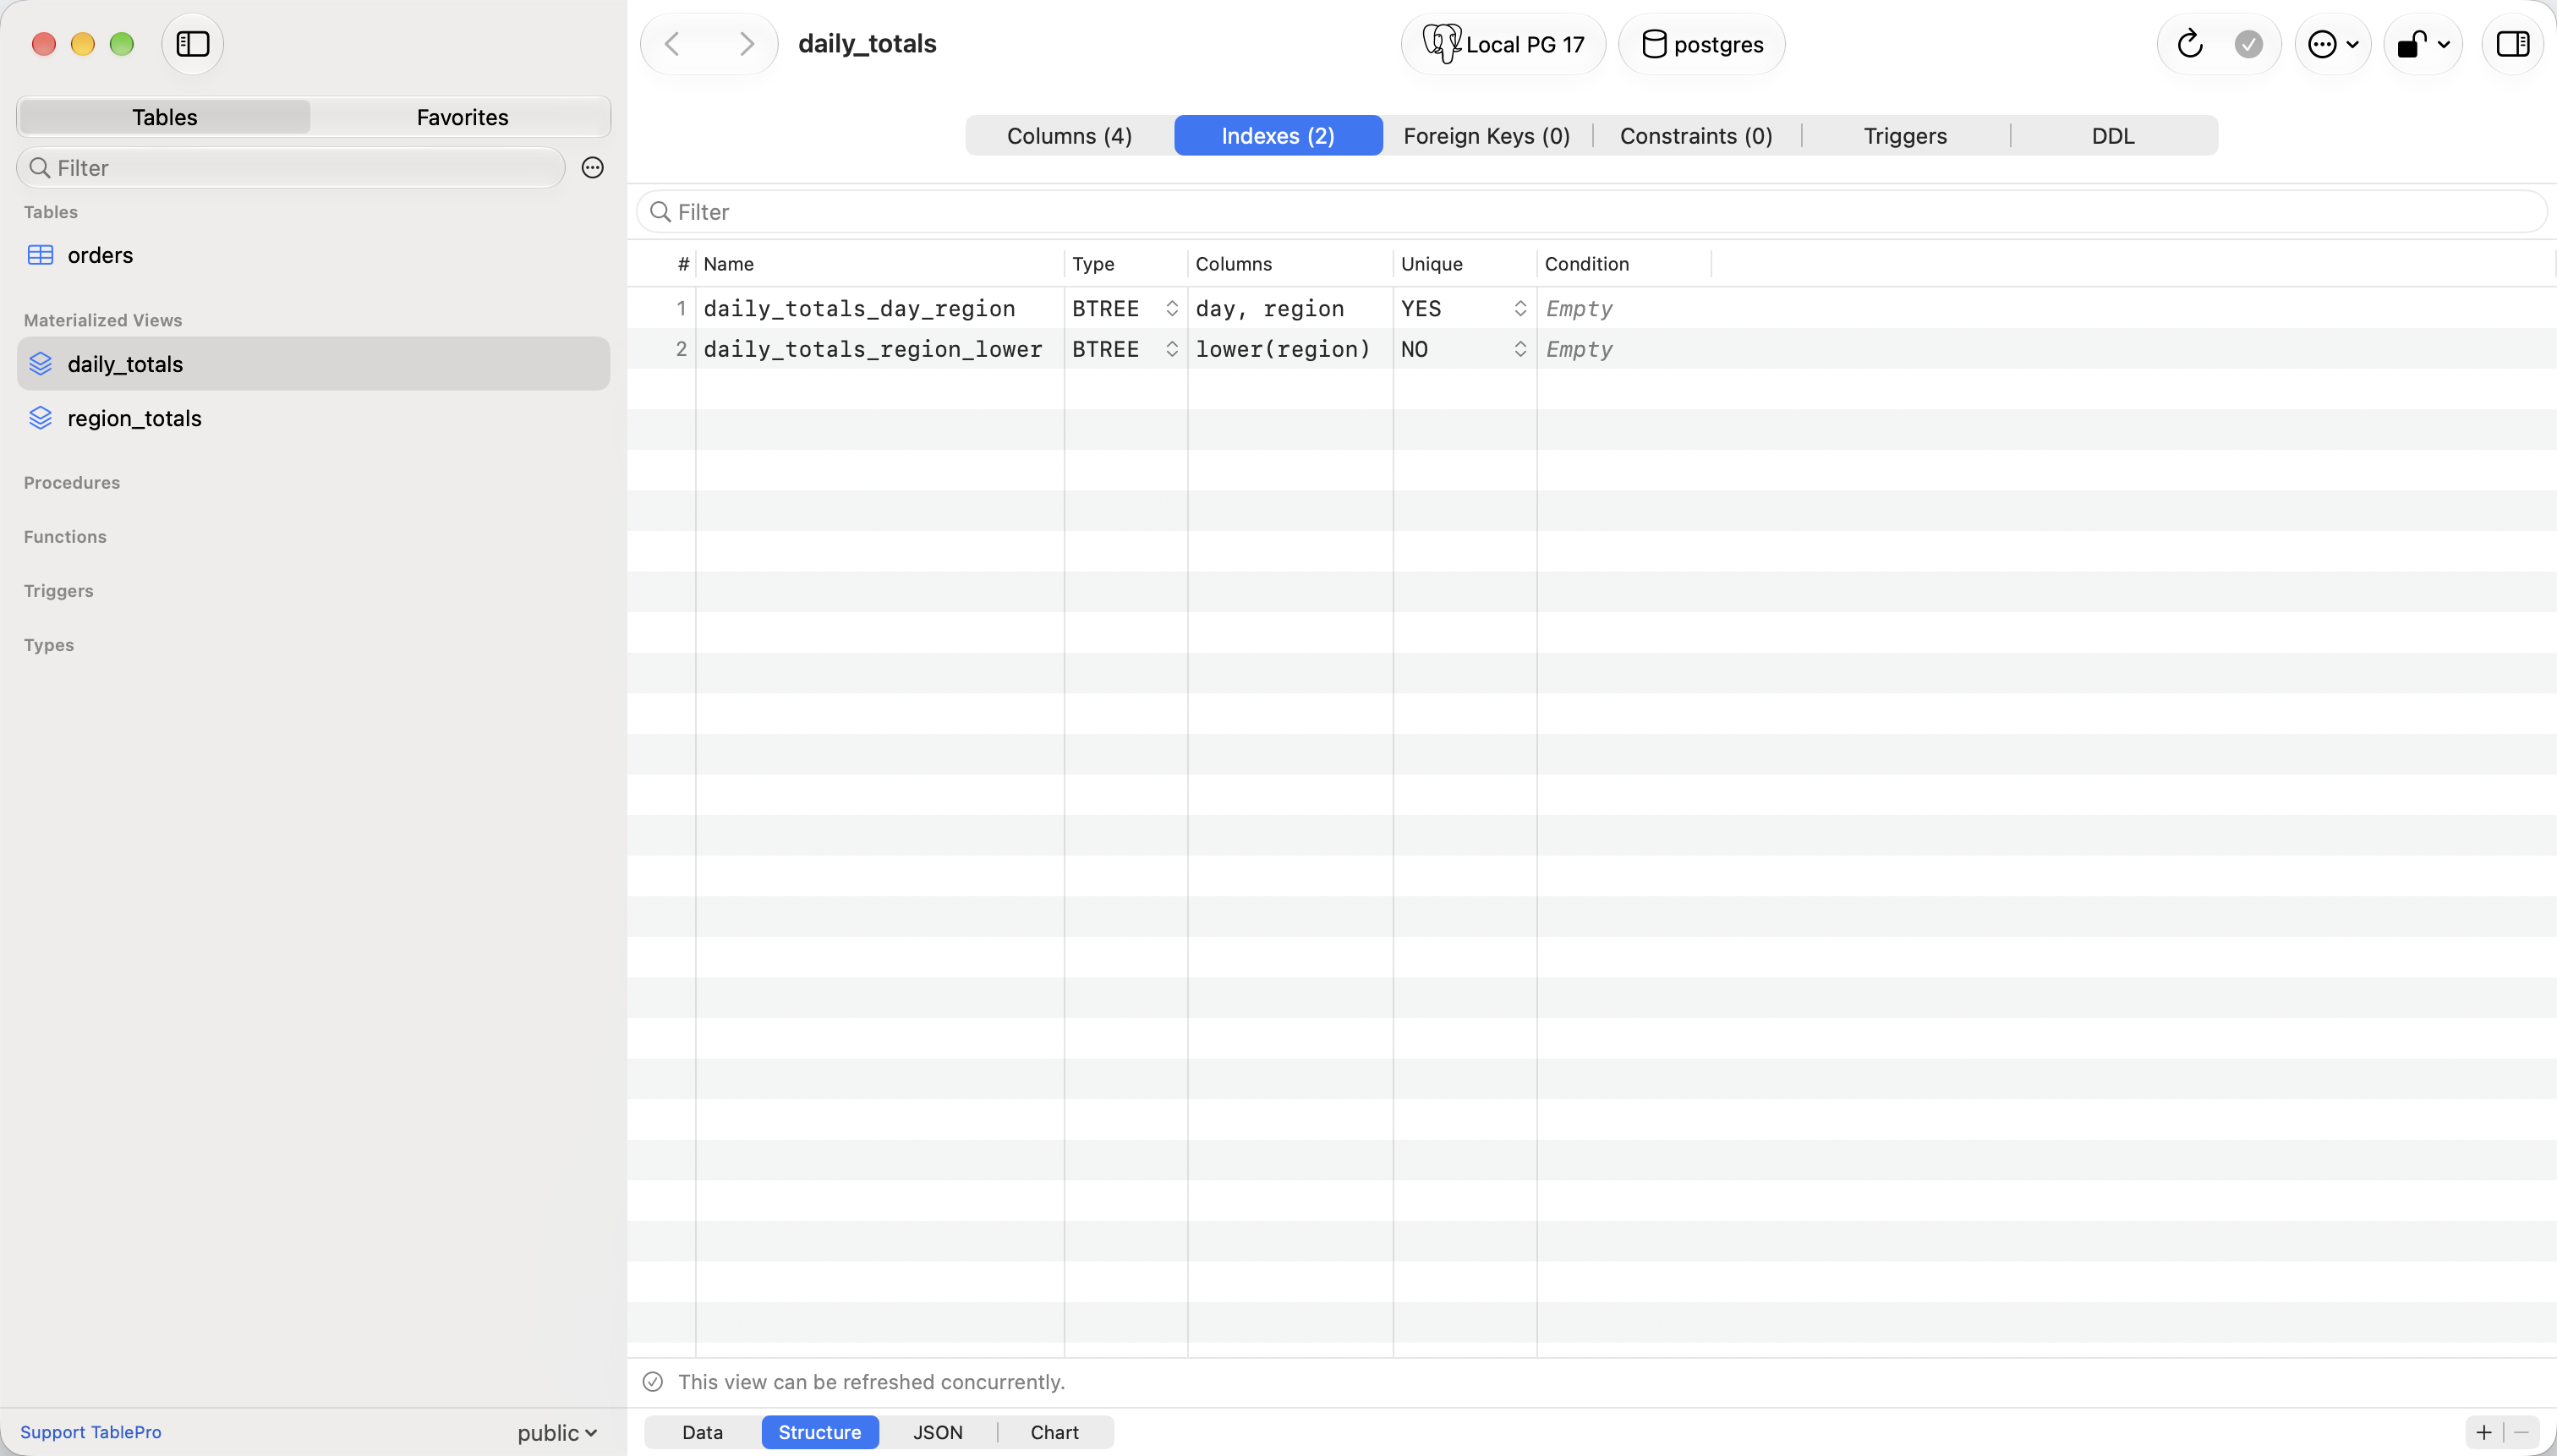The height and width of the screenshot is (1456, 2557).
Task: Open the Foreign Keys (0) tab
Action: click(x=1486, y=136)
